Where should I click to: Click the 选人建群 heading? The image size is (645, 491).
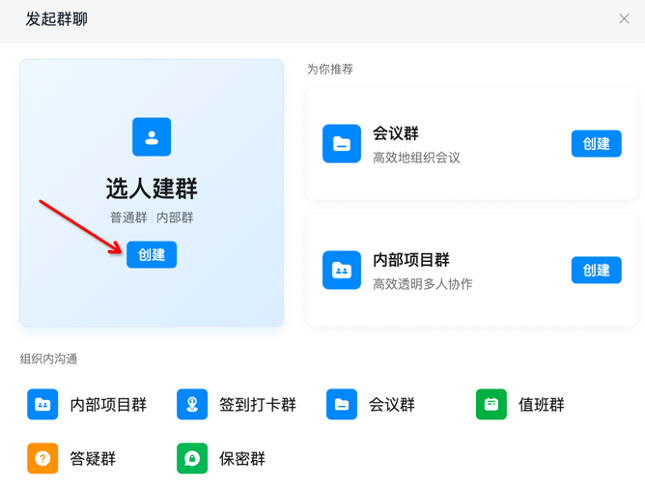[x=151, y=189]
